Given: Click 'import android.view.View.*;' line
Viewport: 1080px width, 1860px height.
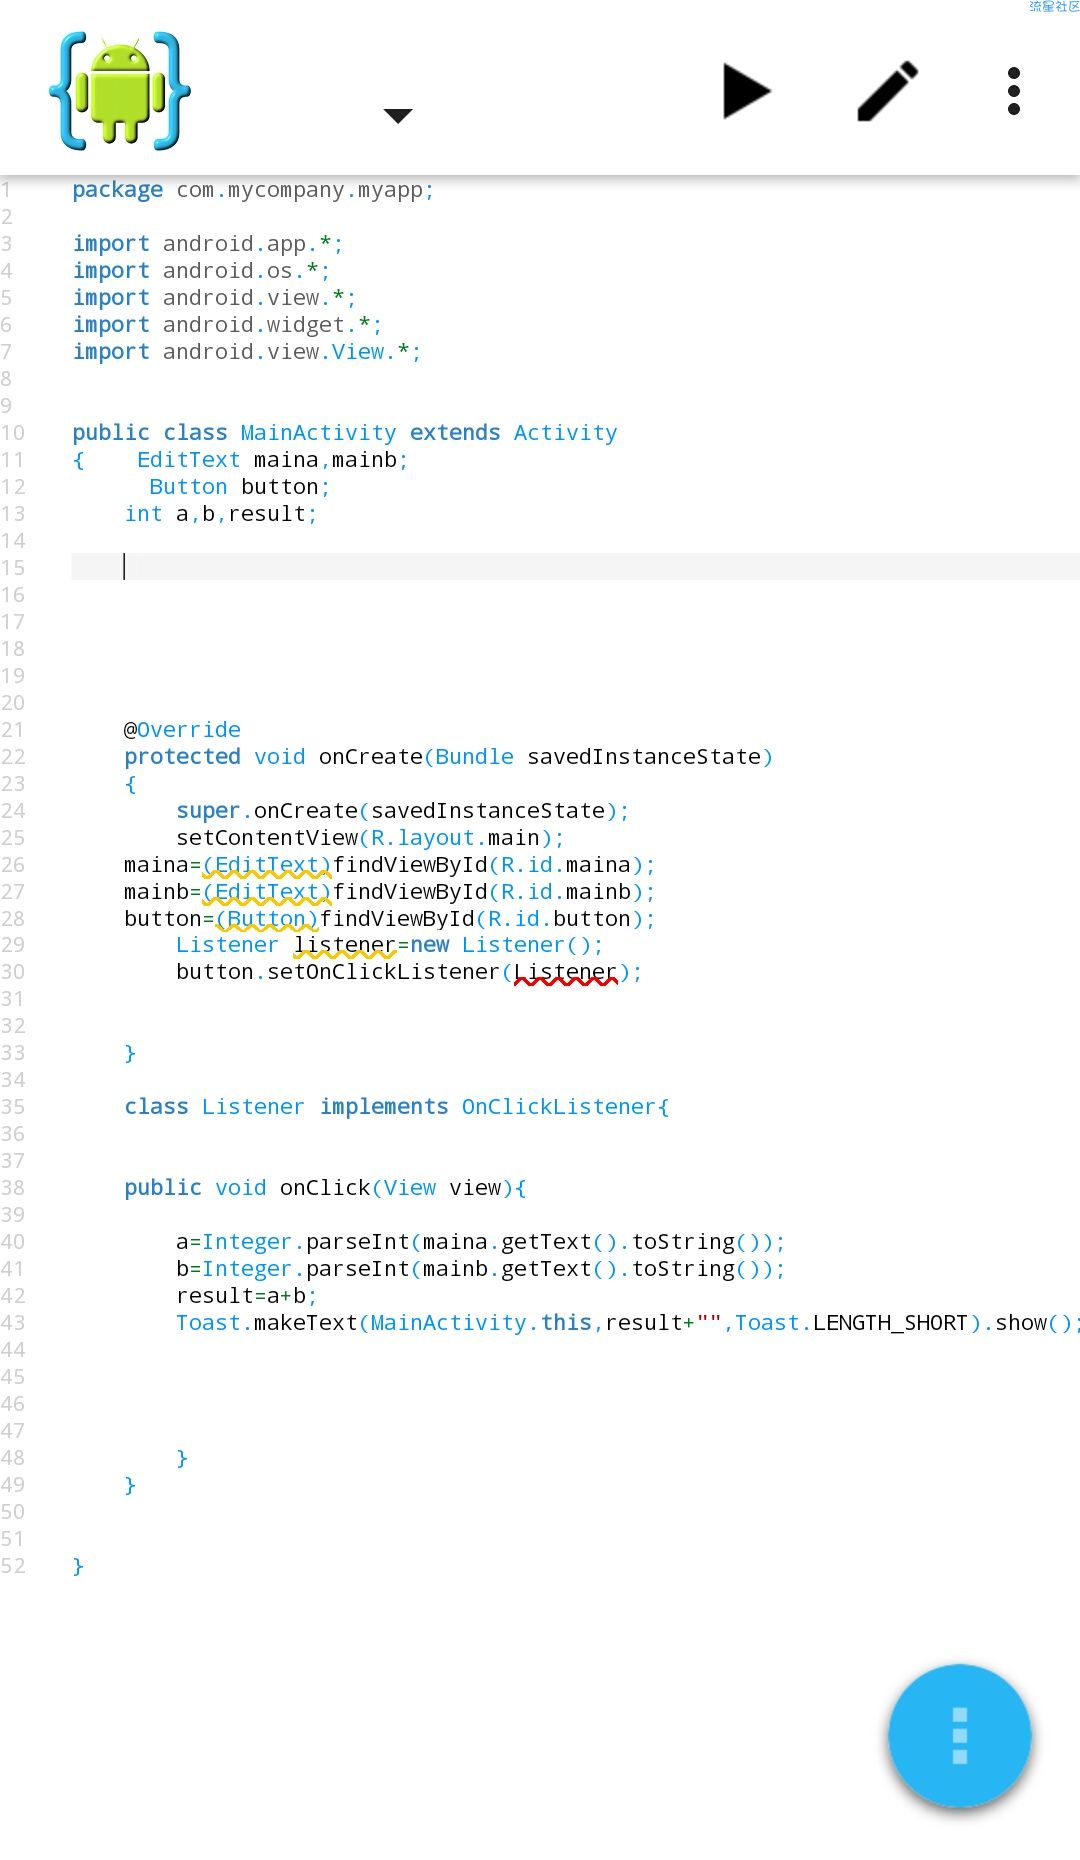Looking at the screenshot, I should coord(247,352).
